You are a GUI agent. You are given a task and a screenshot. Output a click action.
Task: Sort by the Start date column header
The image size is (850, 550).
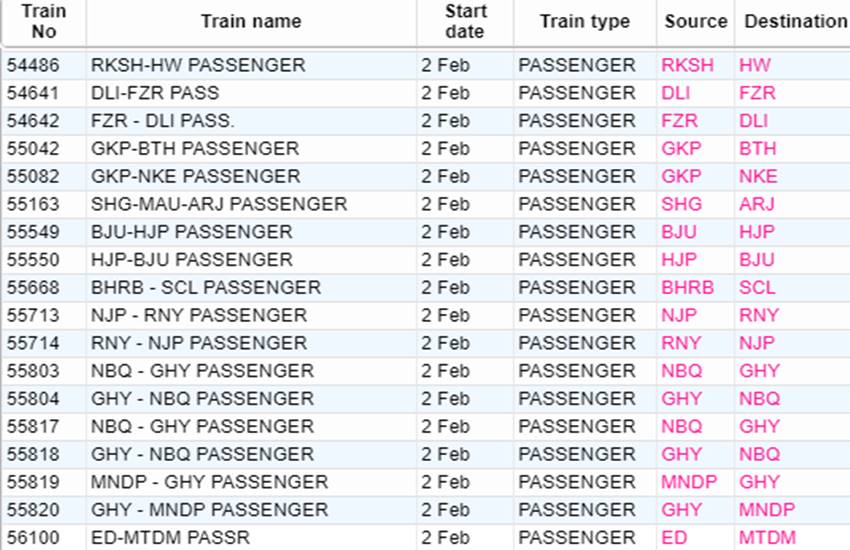[x=465, y=22]
